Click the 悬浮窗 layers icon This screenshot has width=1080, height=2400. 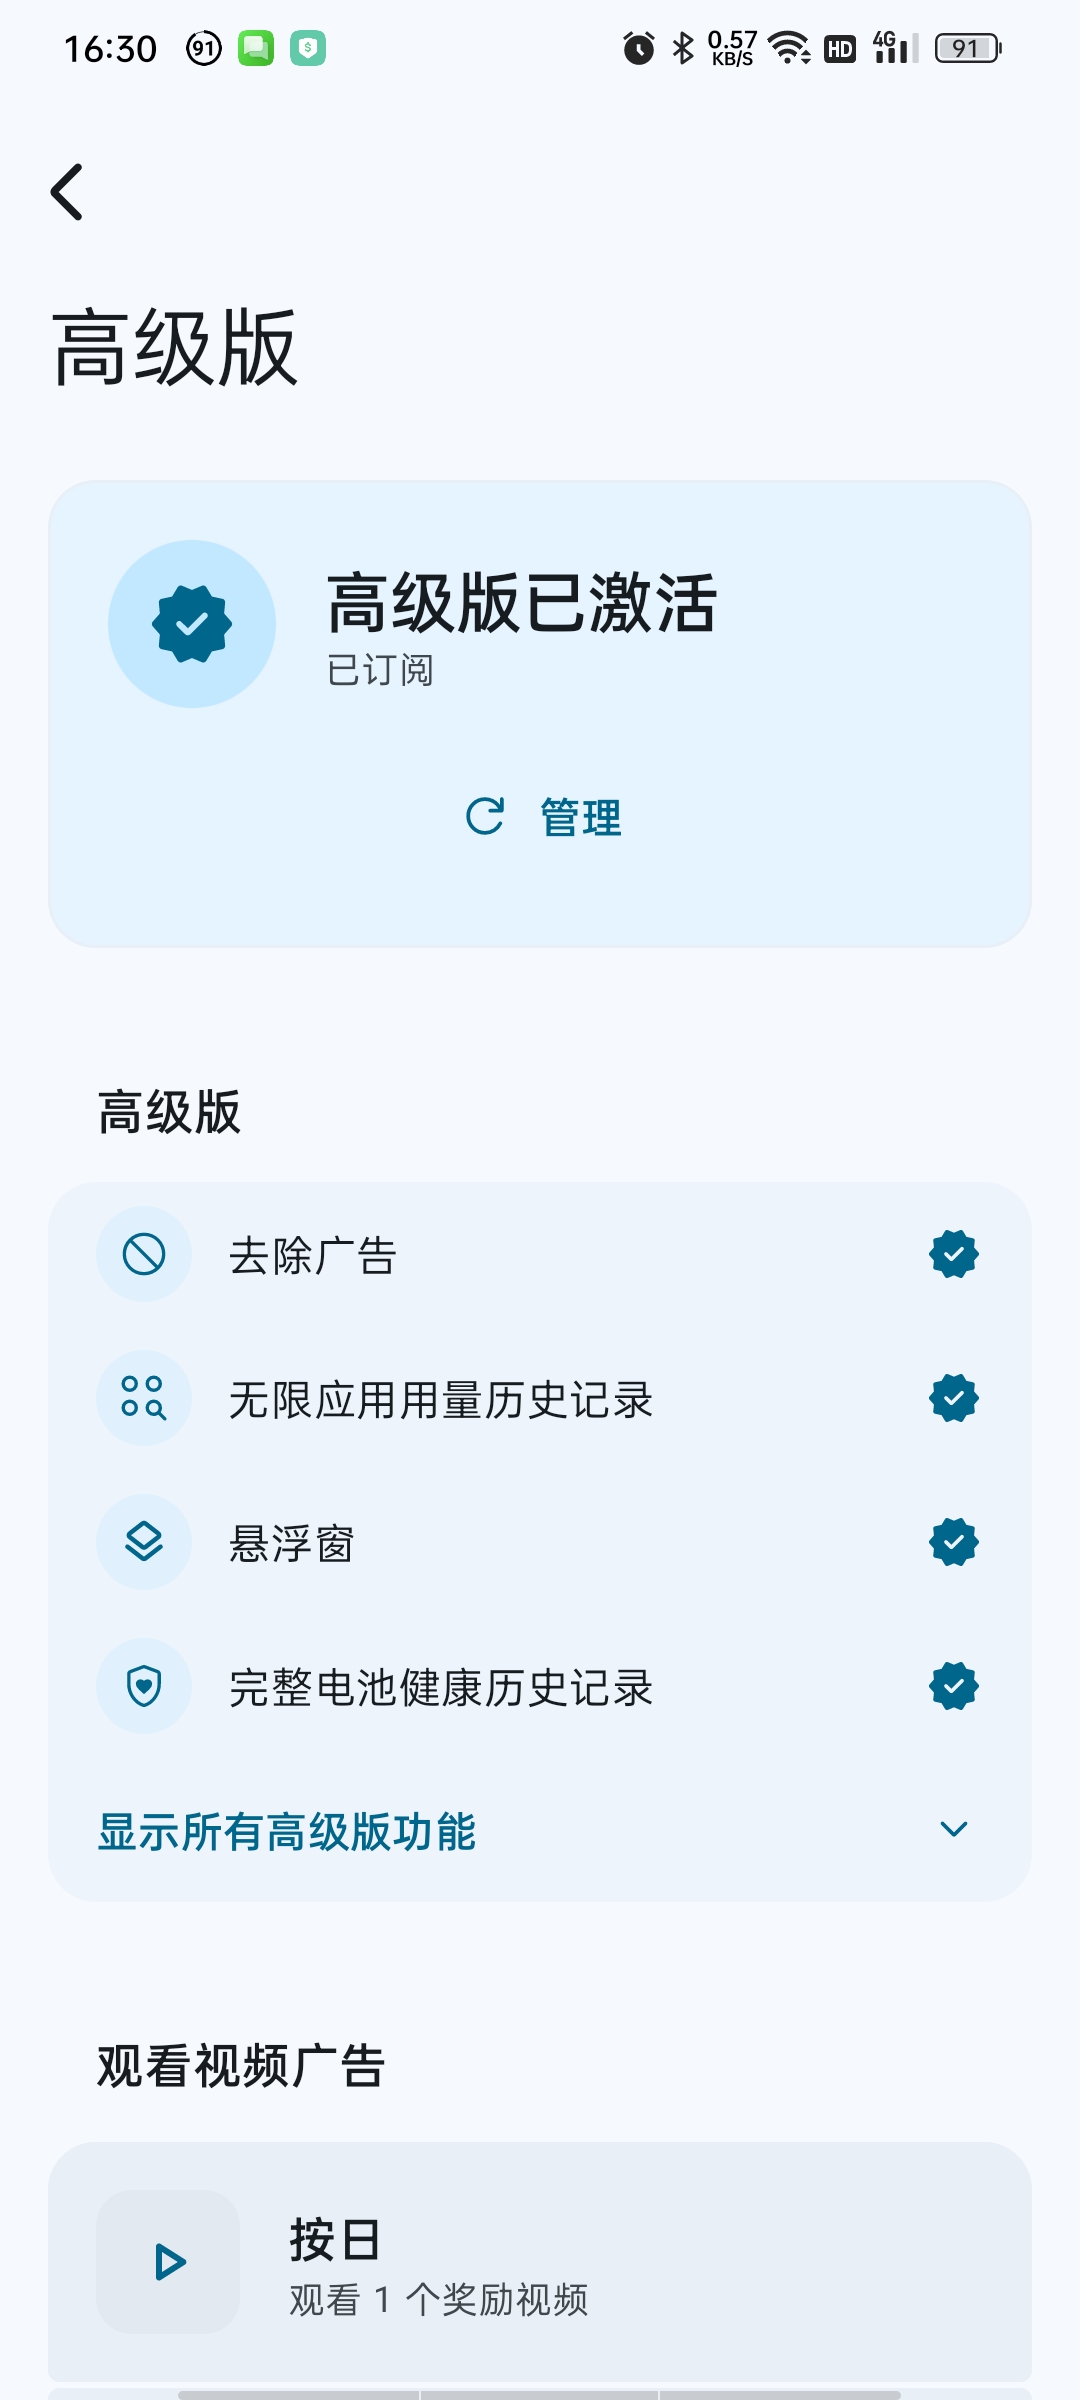point(144,1542)
